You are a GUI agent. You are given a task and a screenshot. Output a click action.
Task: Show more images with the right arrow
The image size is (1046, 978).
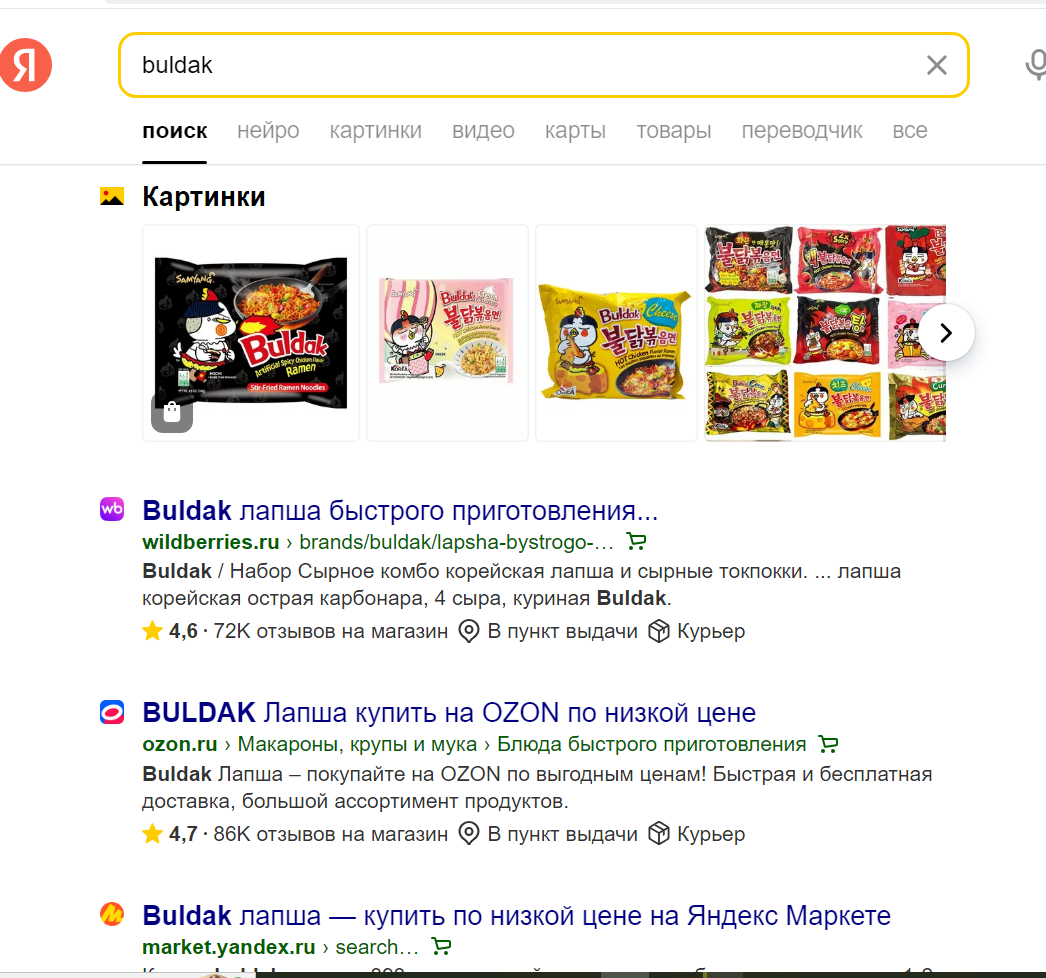pyautogui.click(x=946, y=333)
